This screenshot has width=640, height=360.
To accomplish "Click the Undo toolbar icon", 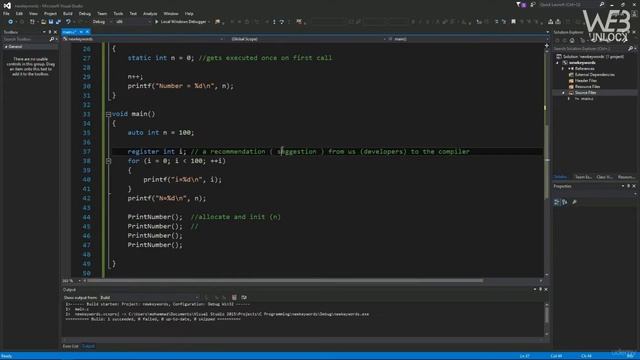I will point(68,22).
